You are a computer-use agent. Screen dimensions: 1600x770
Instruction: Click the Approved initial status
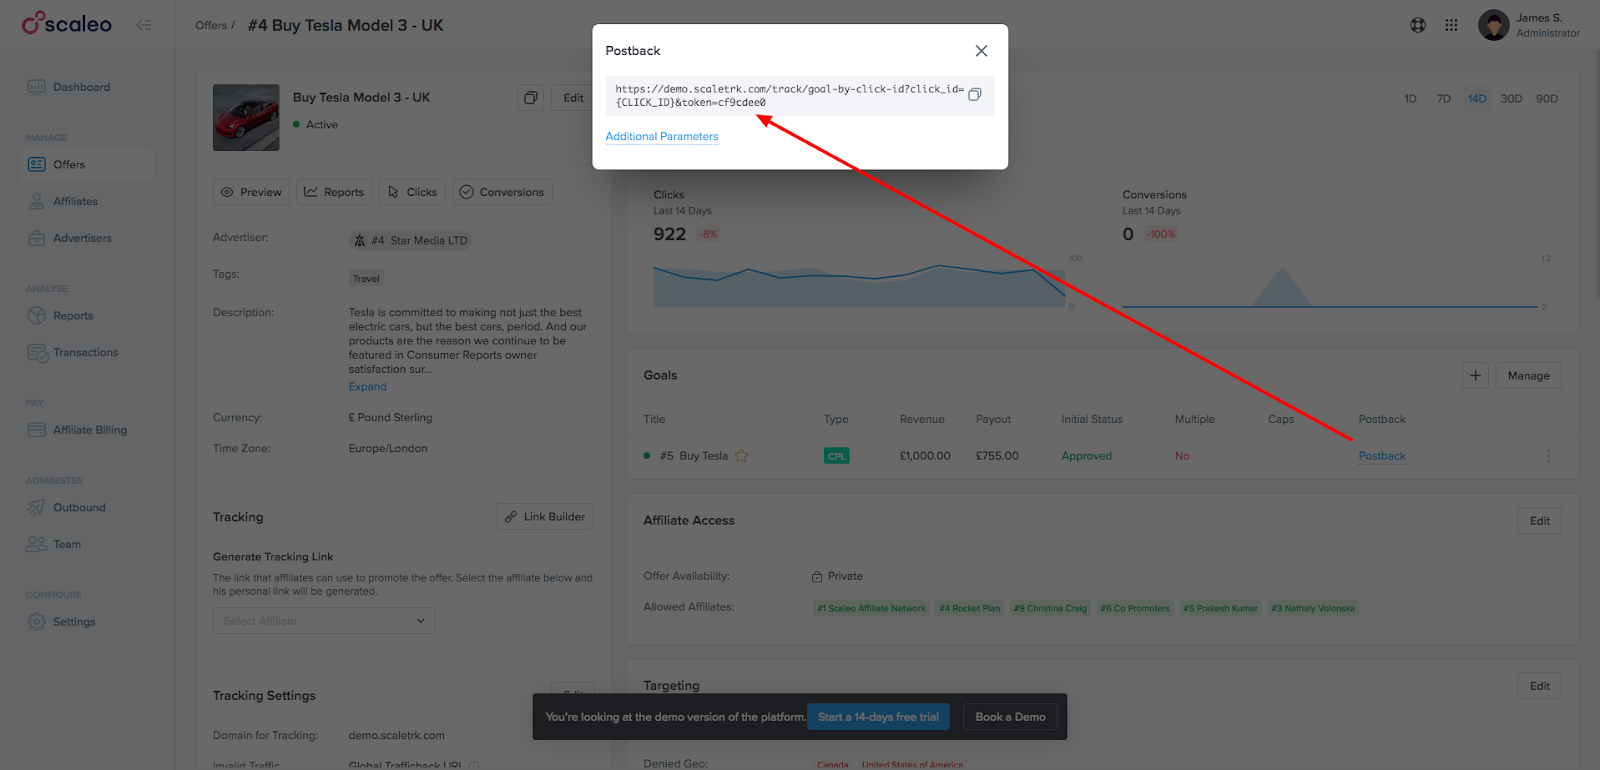pos(1086,456)
